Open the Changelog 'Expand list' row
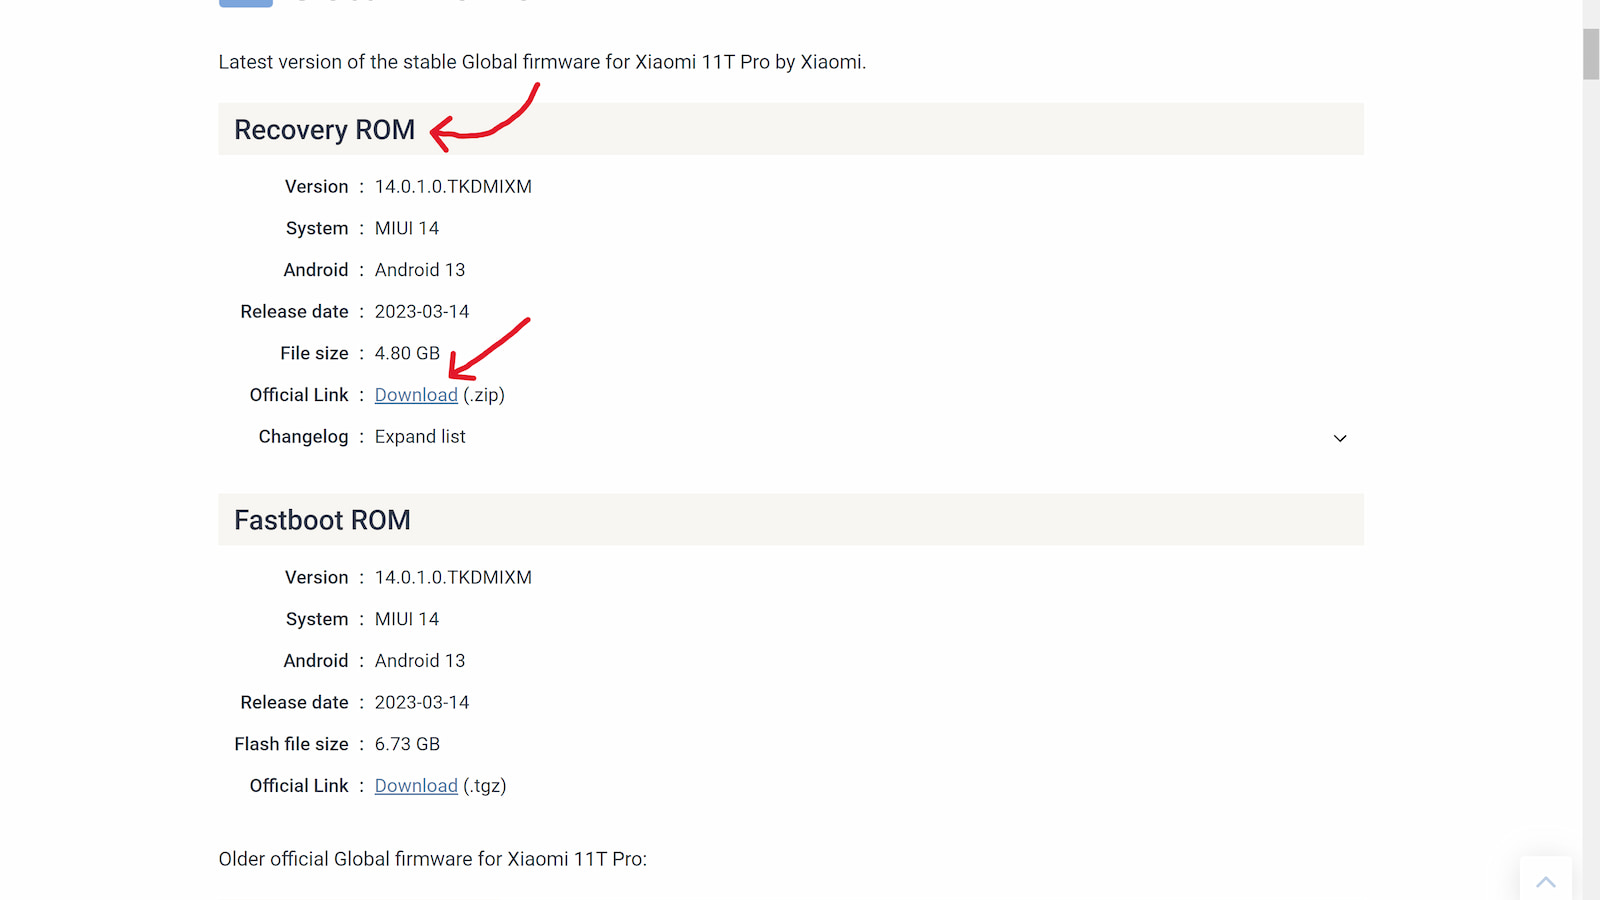The image size is (1600, 900). pos(420,437)
